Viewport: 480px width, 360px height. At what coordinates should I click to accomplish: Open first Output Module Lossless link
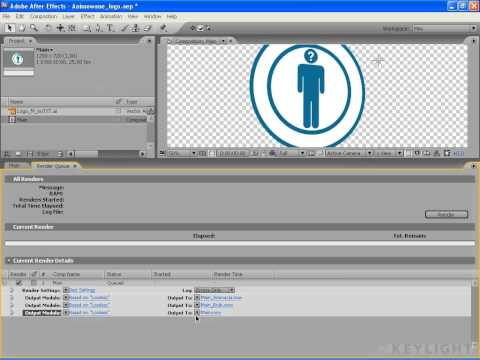[89, 298]
